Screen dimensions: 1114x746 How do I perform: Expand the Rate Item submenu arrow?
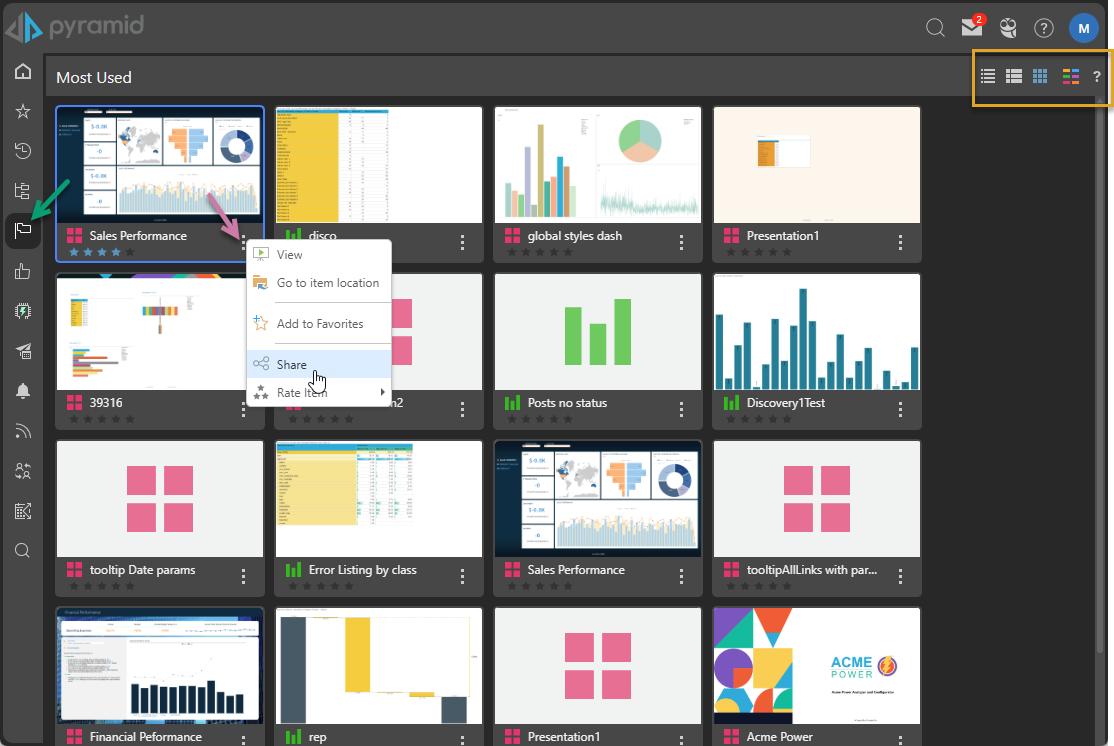382,393
